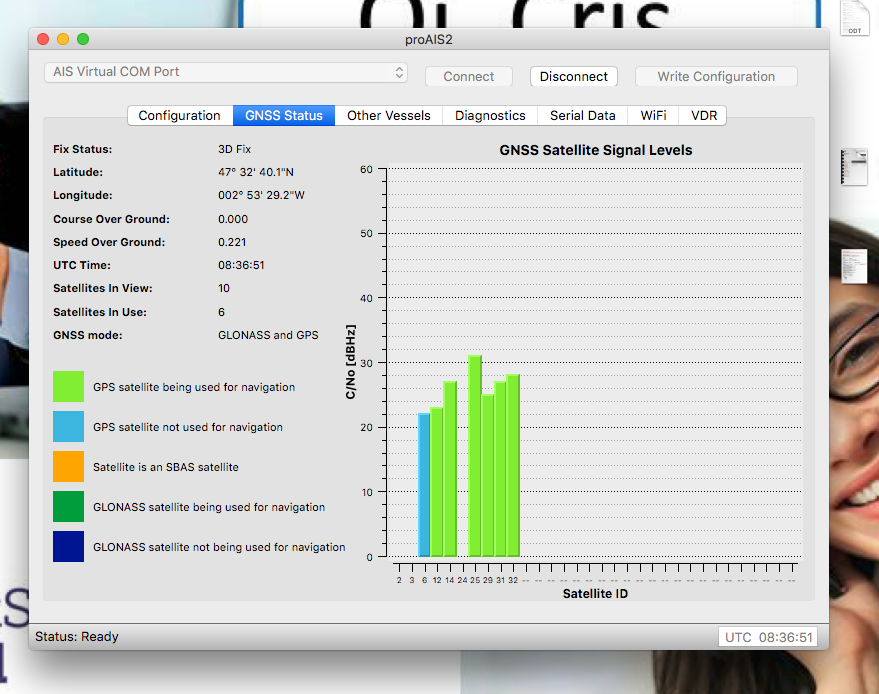Click the green bar for satellite 12
Viewport: 879px width, 694px height.
pyautogui.click(x=437, y=482)
